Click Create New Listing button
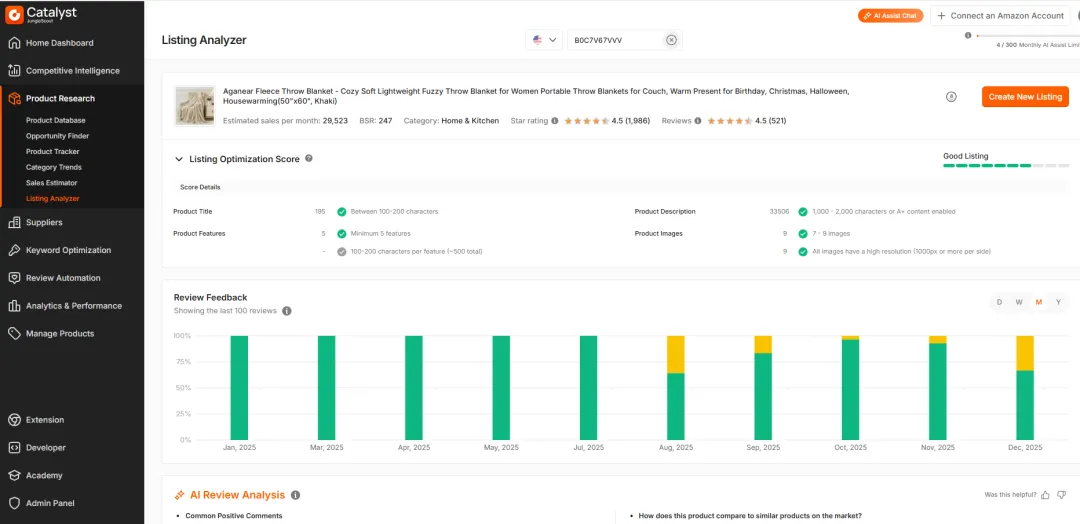The height and width of the screenshot is (524, 1080). point(1025,97)
